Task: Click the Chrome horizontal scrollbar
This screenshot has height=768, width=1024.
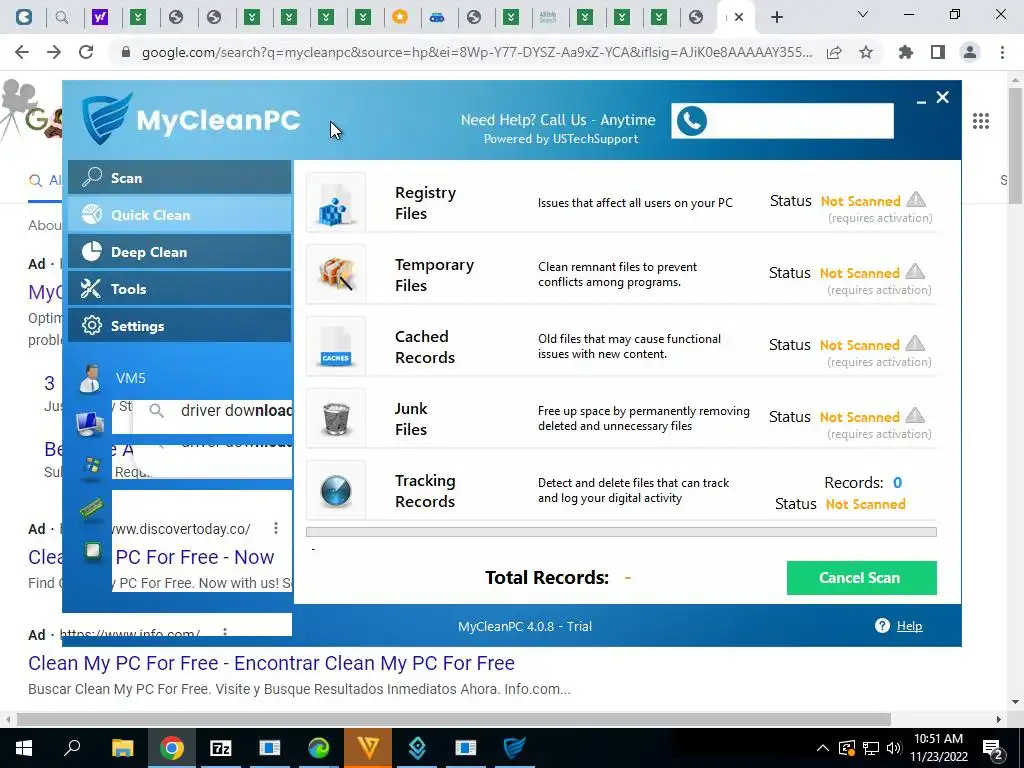Action: (x=454, y=719)
